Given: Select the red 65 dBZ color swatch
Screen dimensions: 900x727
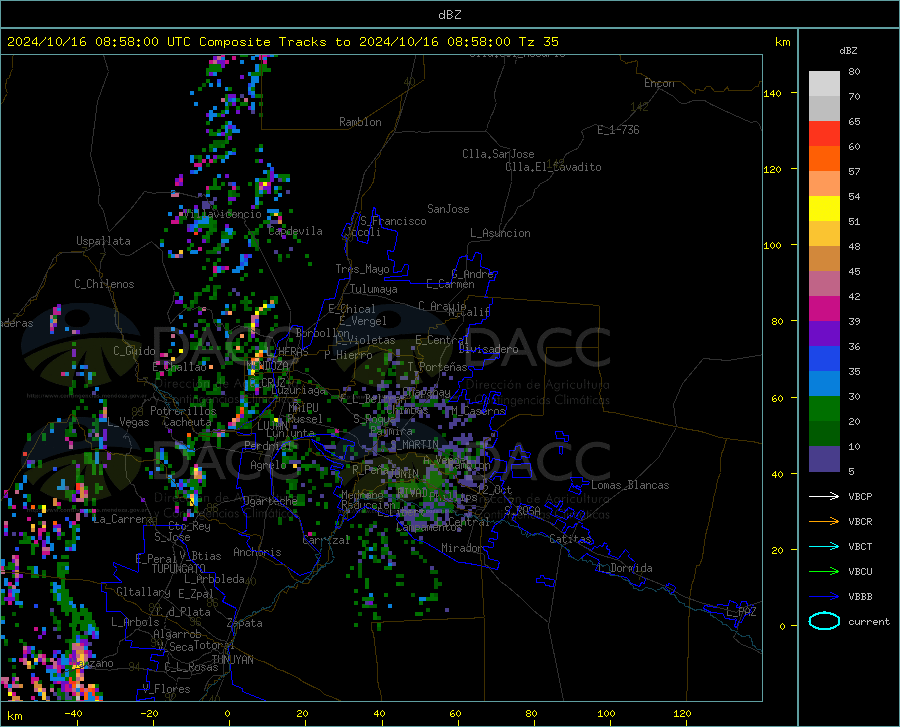Looking at the screenshot, I should pos(824,134).
